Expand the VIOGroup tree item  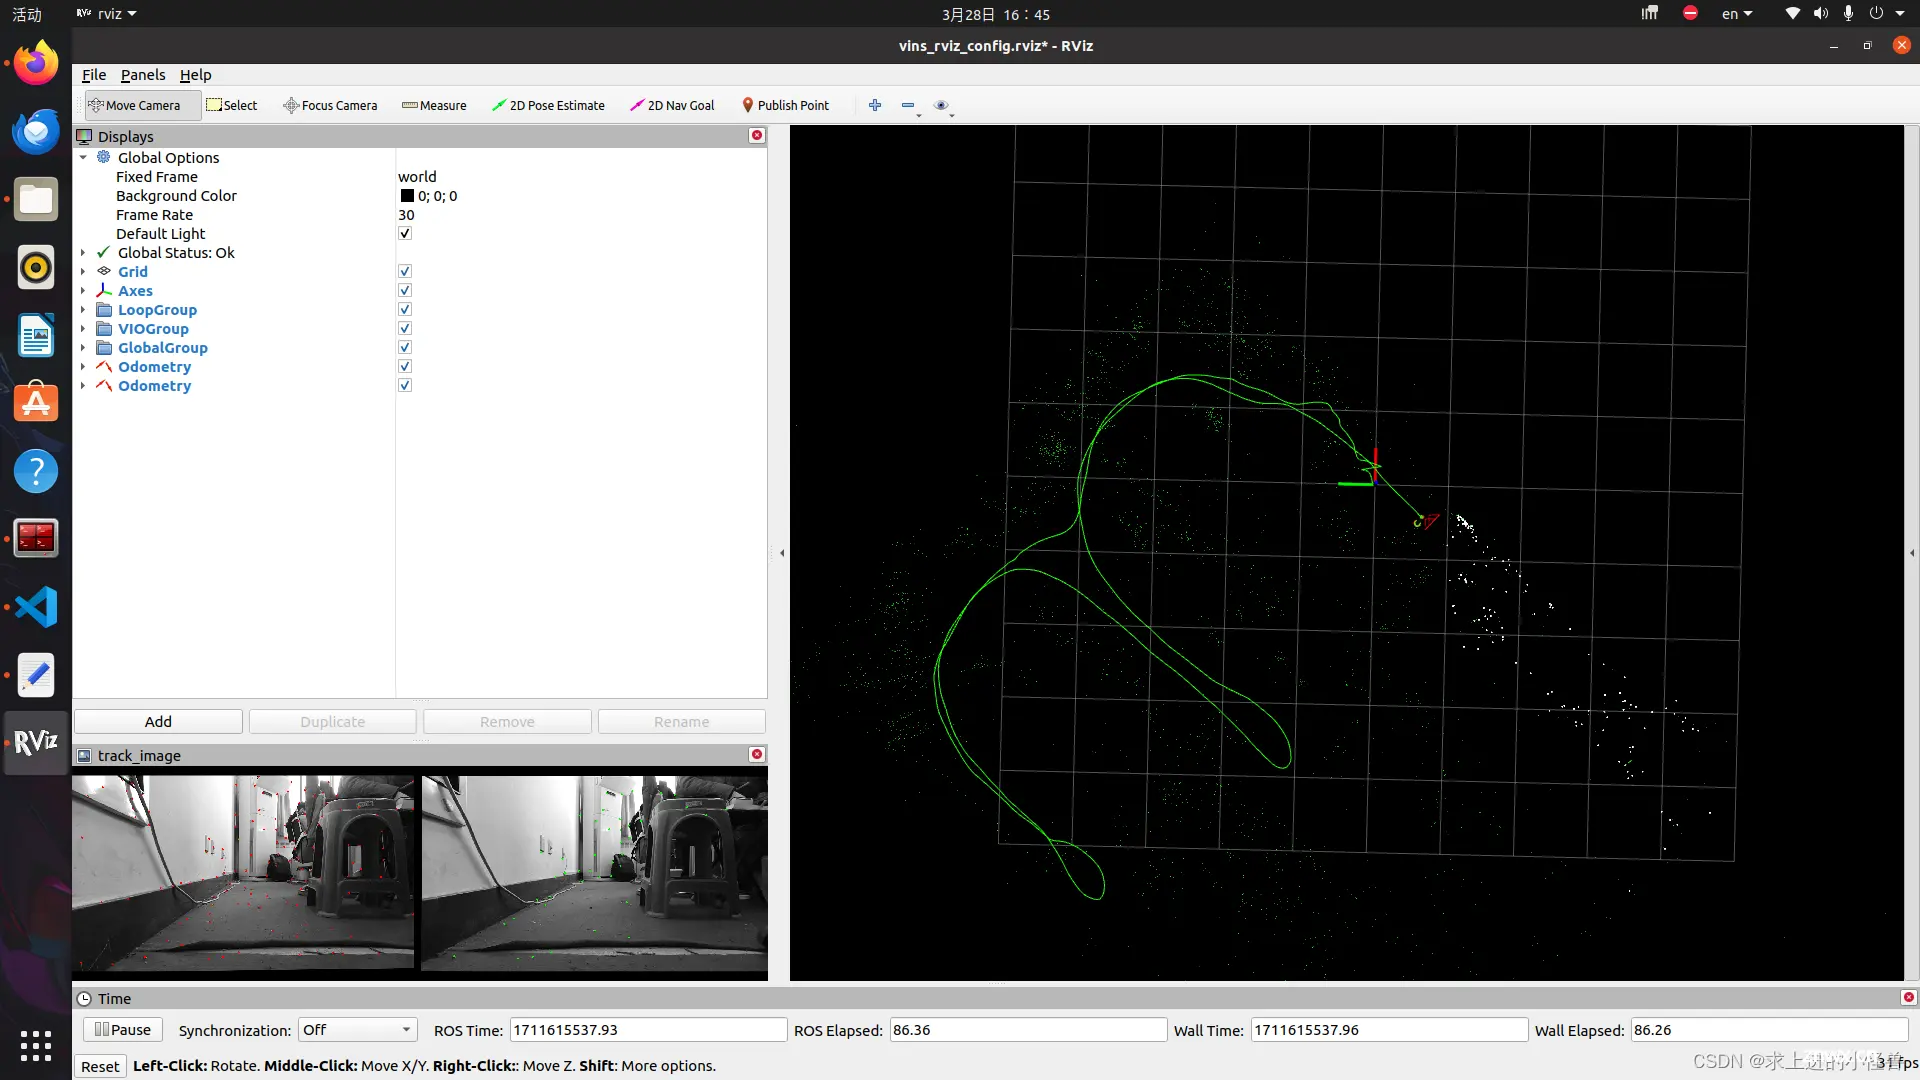coord(82,327)
